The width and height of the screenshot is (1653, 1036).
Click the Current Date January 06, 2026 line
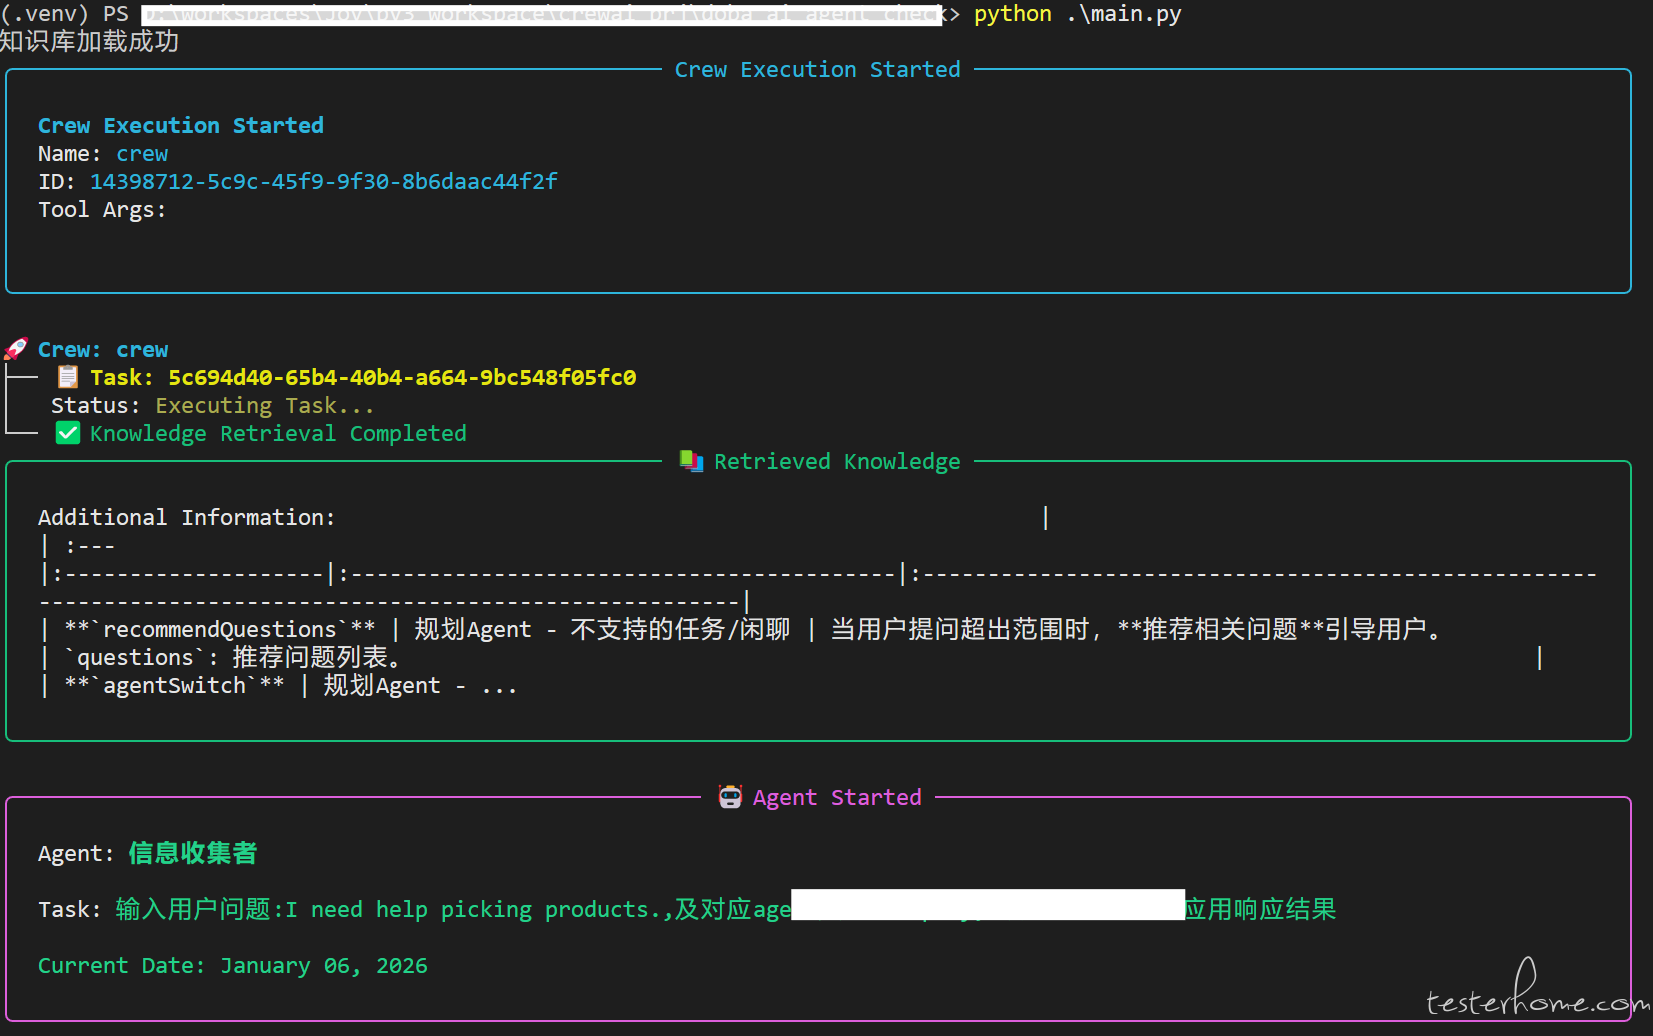(232, 965)
